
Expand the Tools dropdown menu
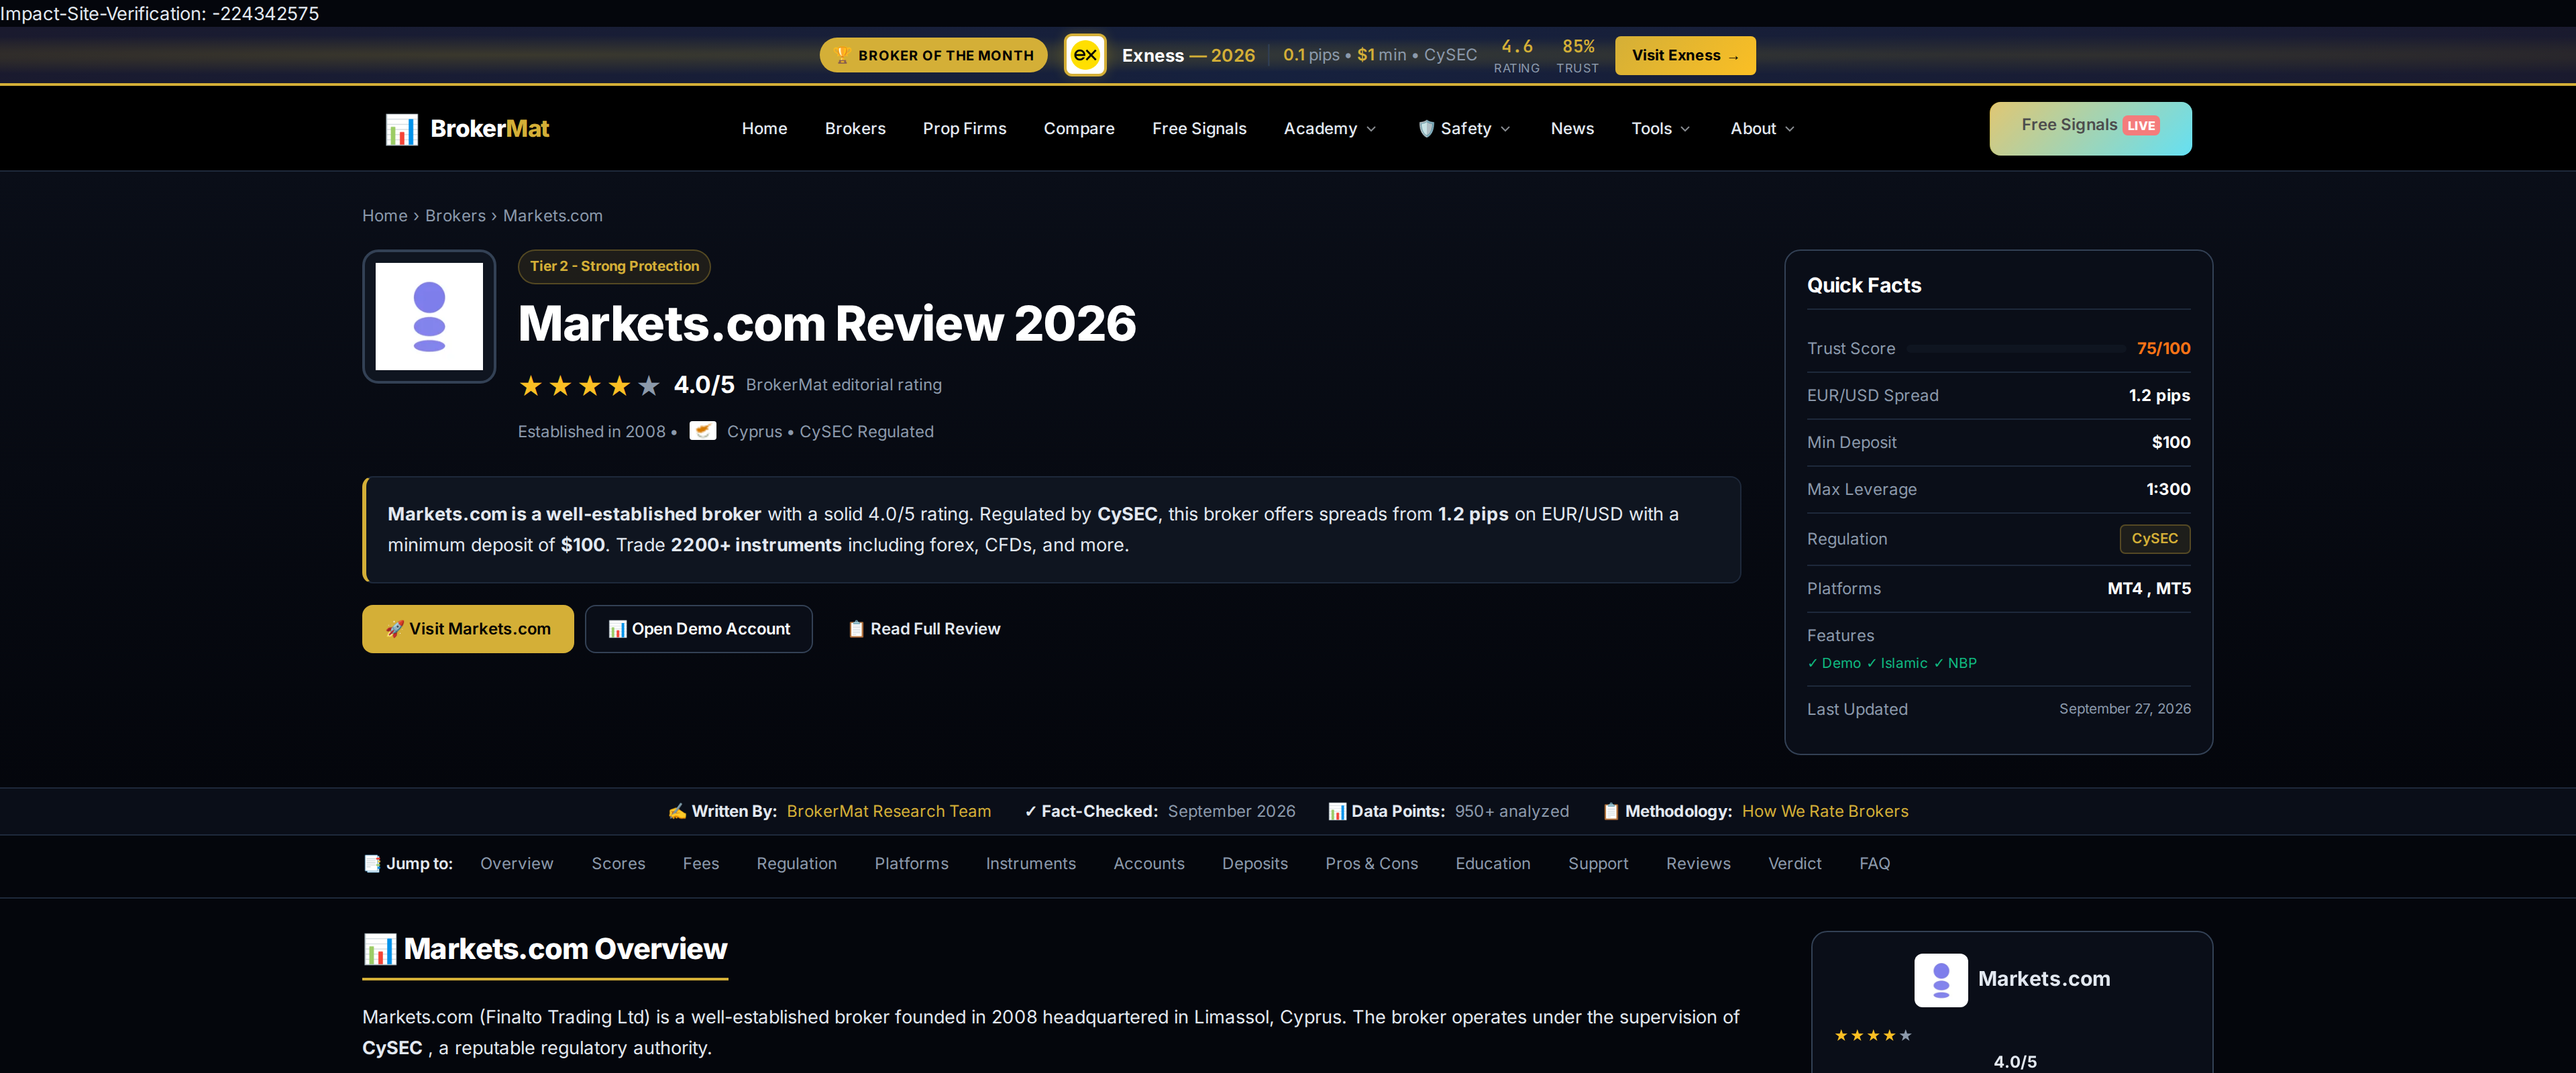tap(1661, 128)
